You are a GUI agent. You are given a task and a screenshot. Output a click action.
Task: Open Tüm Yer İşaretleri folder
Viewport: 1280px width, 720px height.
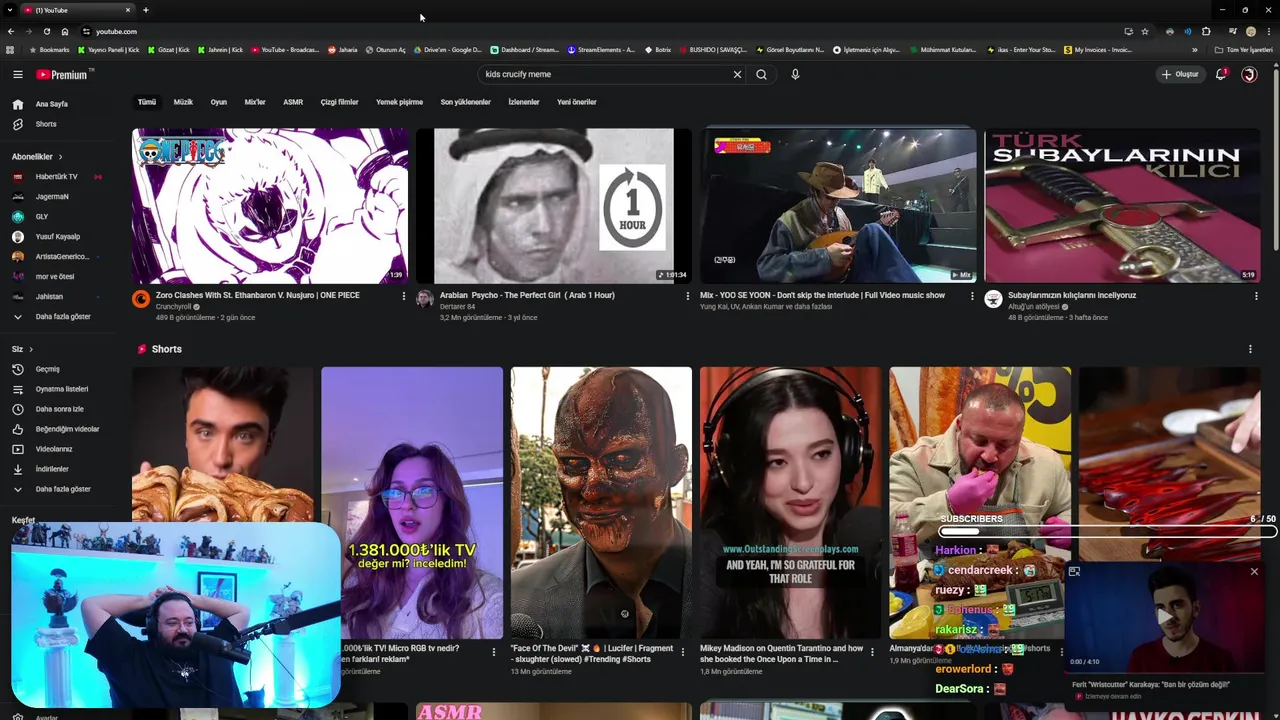tap(1243, 50)
